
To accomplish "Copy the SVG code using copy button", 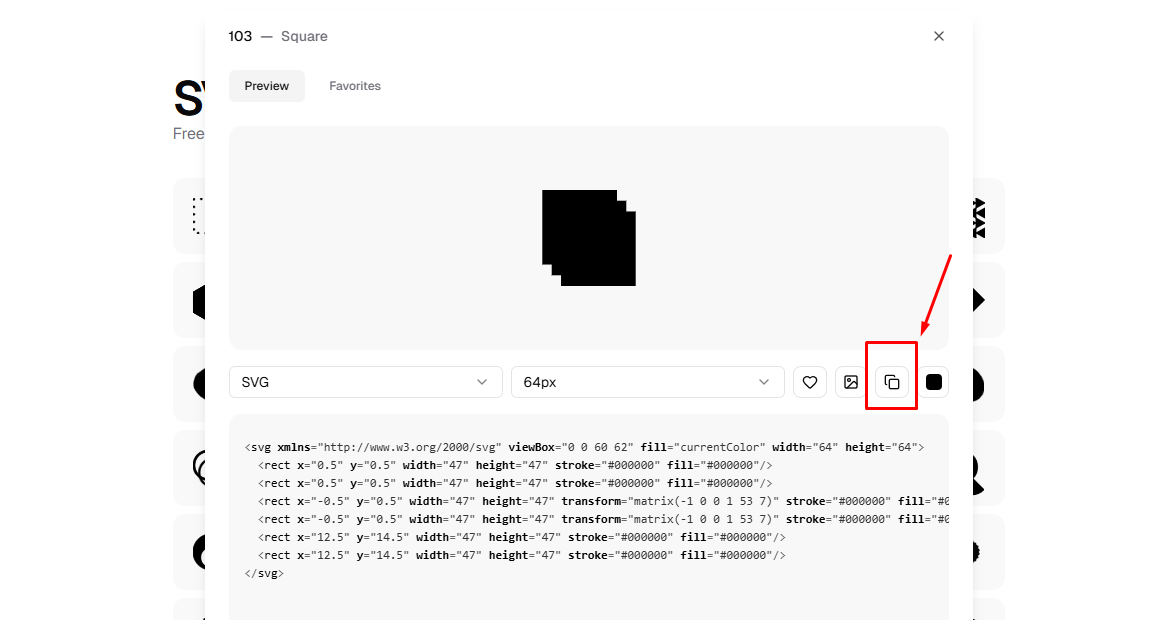I will tap(891, 381).
